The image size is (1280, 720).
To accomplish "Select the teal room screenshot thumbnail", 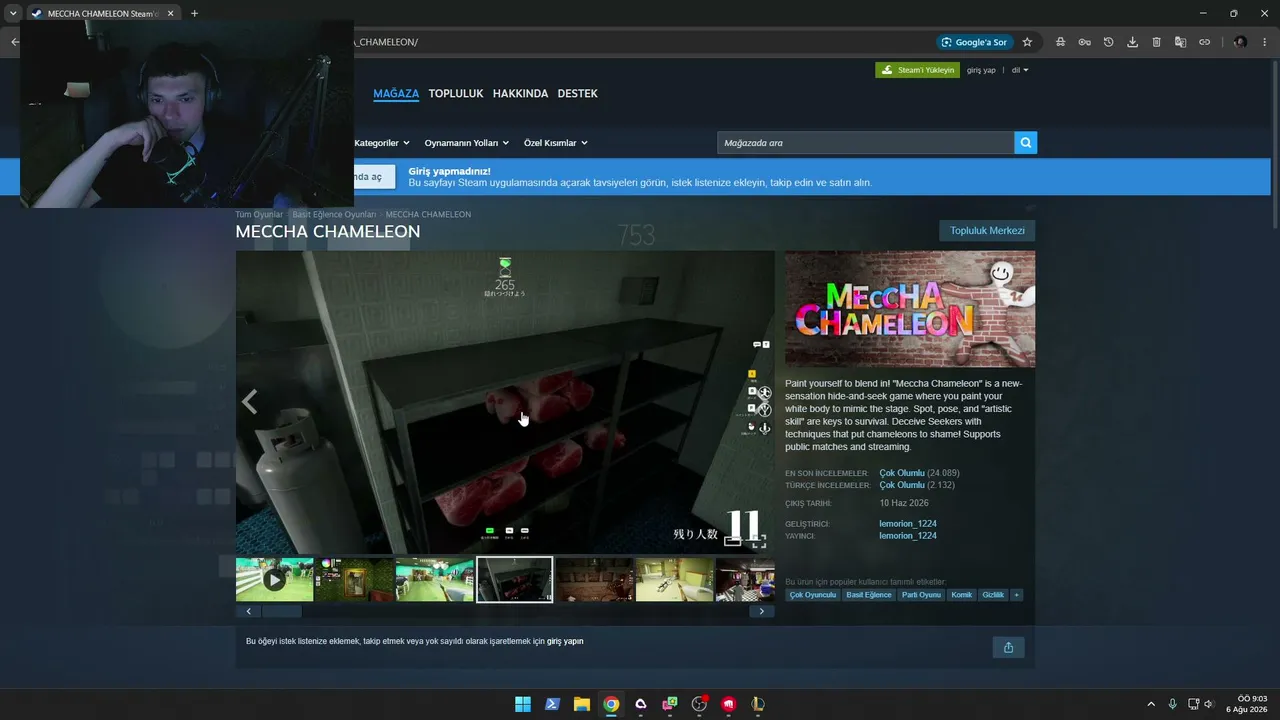I will point(434,580).
